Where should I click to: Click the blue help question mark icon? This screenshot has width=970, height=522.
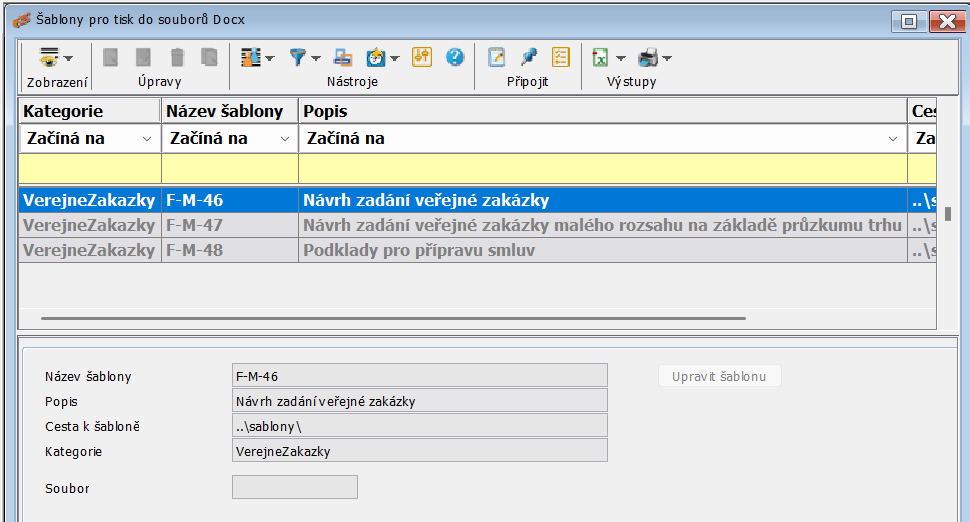point(455,58)
